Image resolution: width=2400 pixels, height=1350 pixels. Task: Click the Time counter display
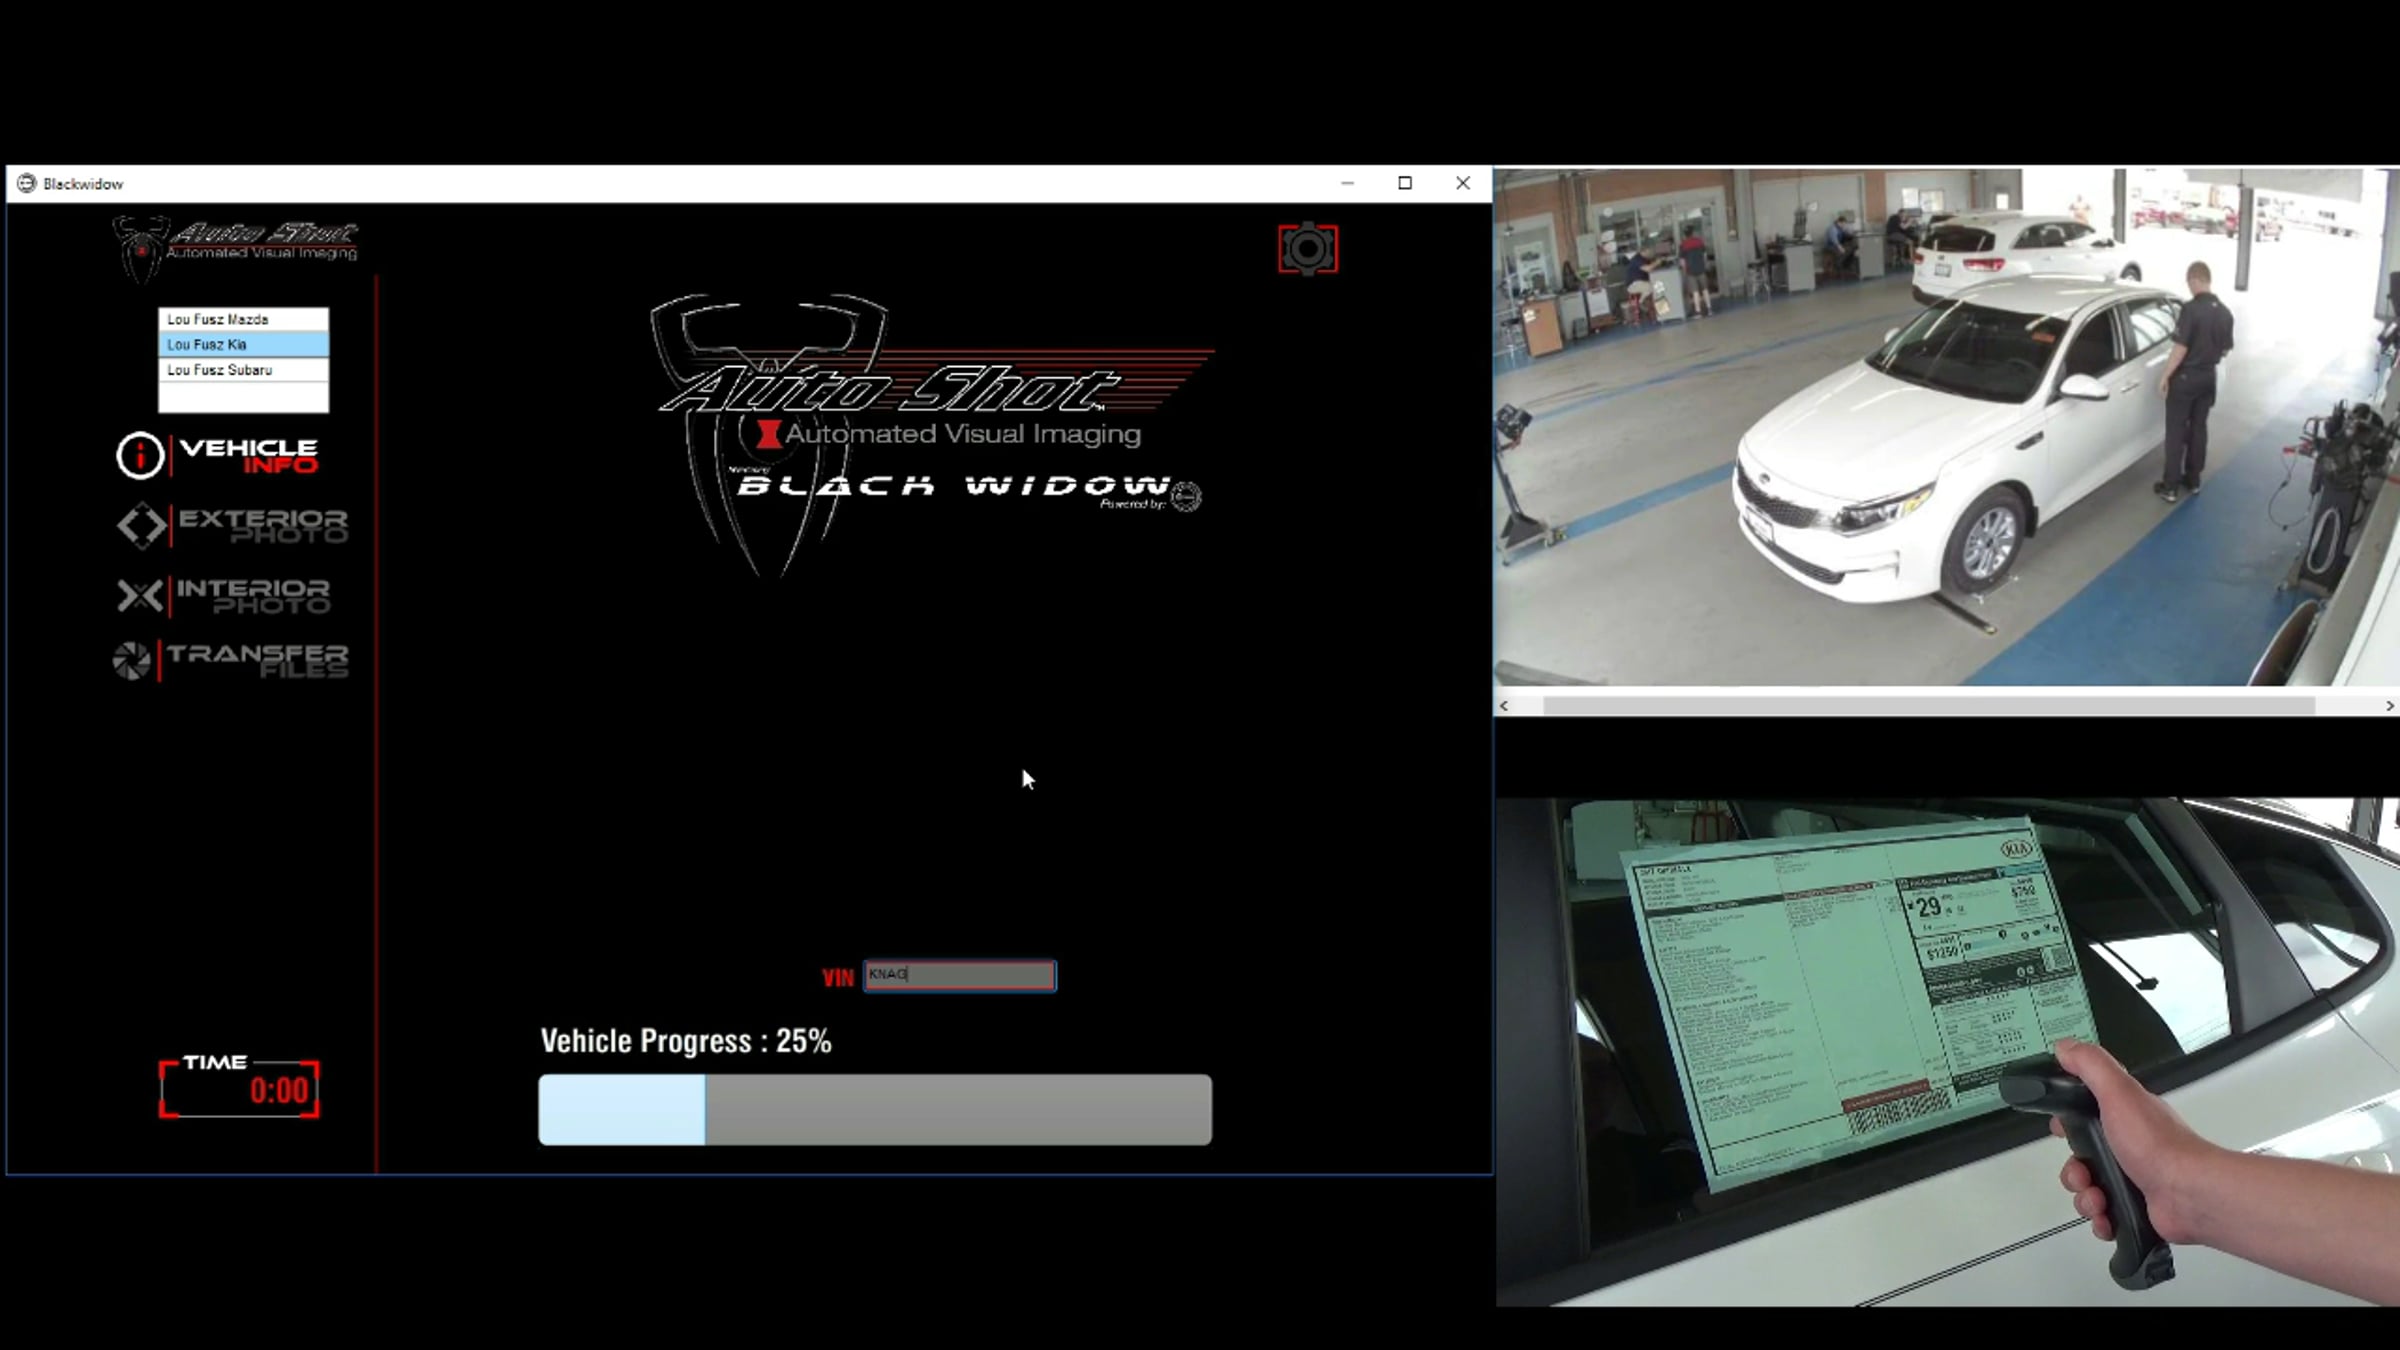pyautogui.click(x=239, y=1087)
